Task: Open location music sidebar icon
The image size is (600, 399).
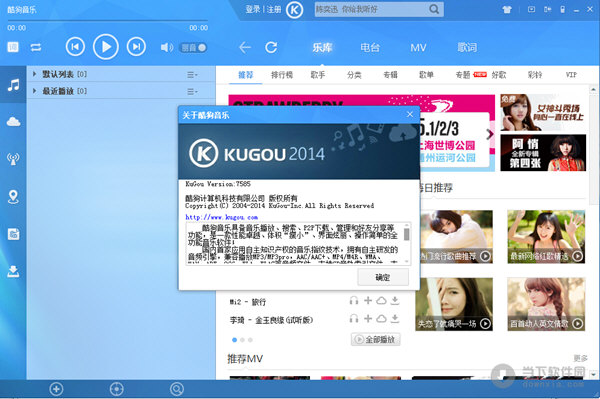Action: [x=13, y=196]
